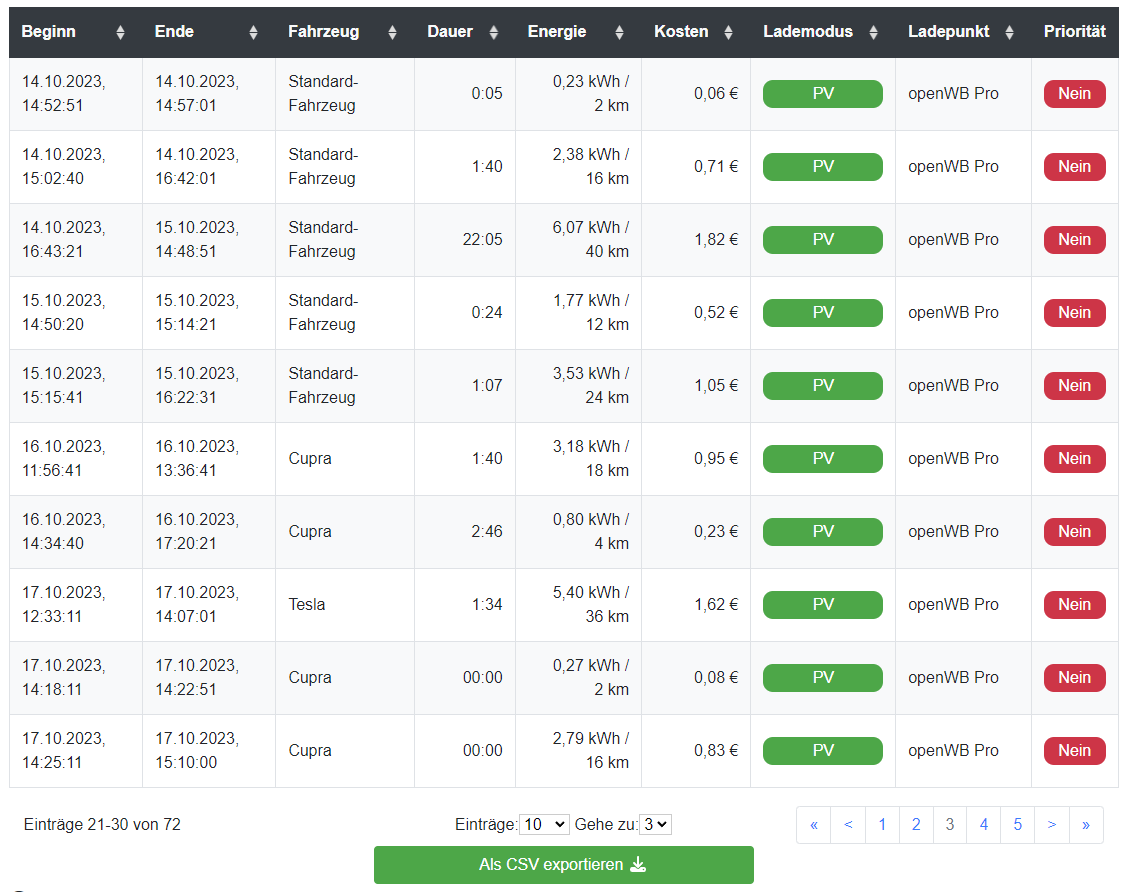The width and height of the screenshot is (1127, 892).
Task: Open the Gehe zu page dropdown
Action: click(x=655, y=825)
